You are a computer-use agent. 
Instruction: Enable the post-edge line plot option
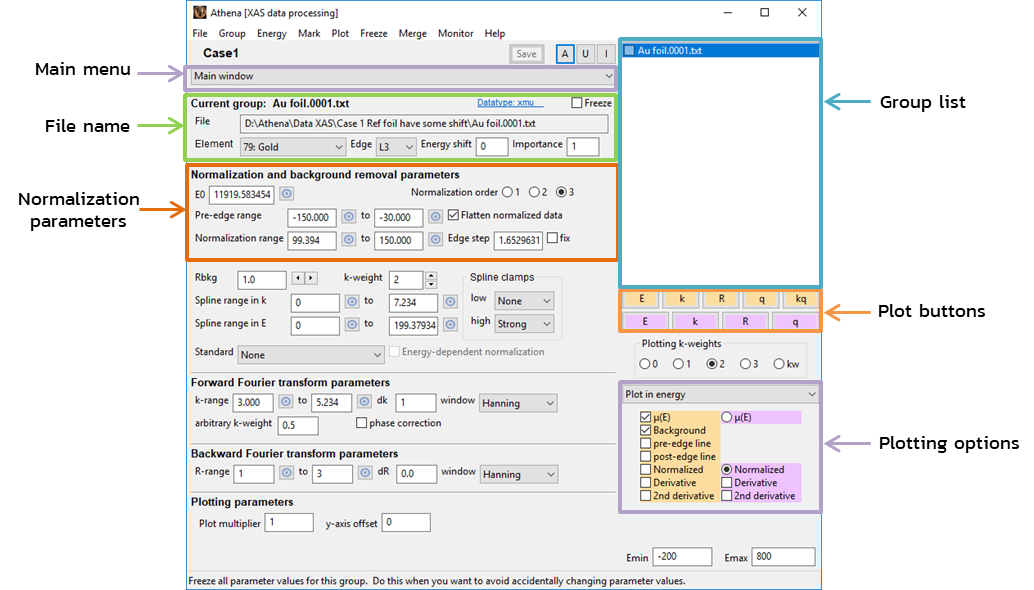(x=646, y=456)
